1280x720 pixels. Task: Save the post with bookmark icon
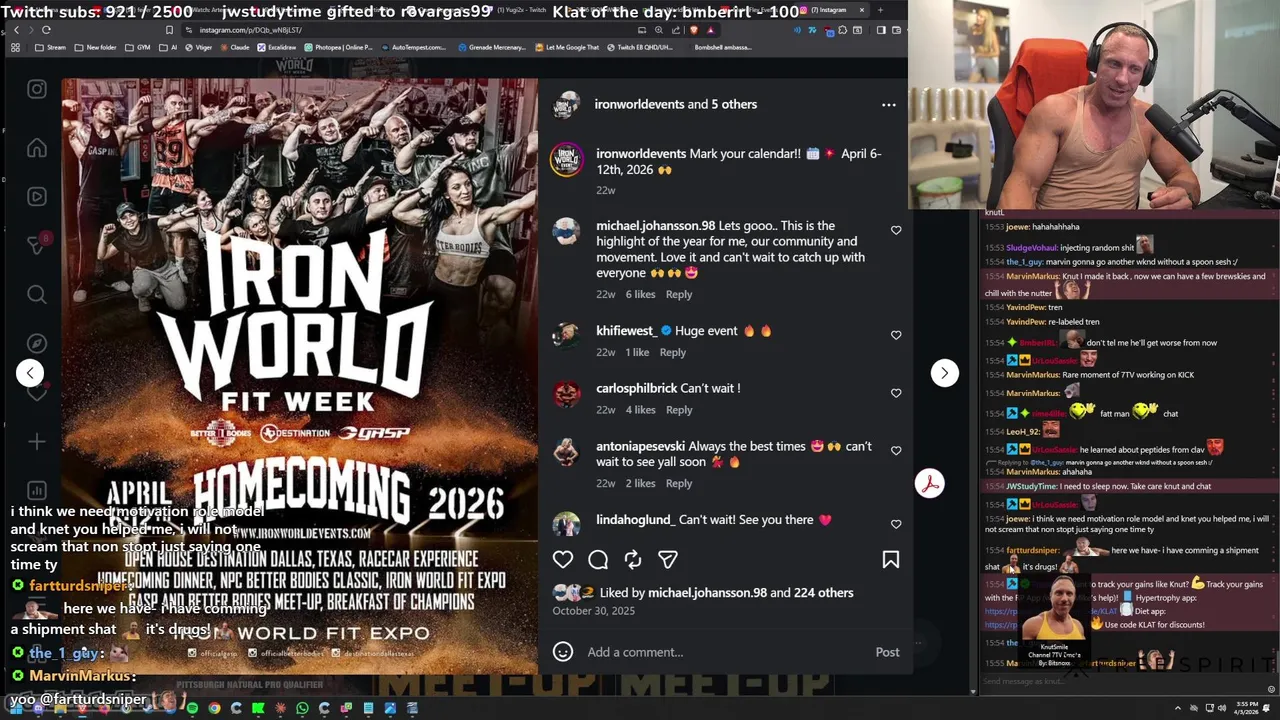tap(890, 560)
